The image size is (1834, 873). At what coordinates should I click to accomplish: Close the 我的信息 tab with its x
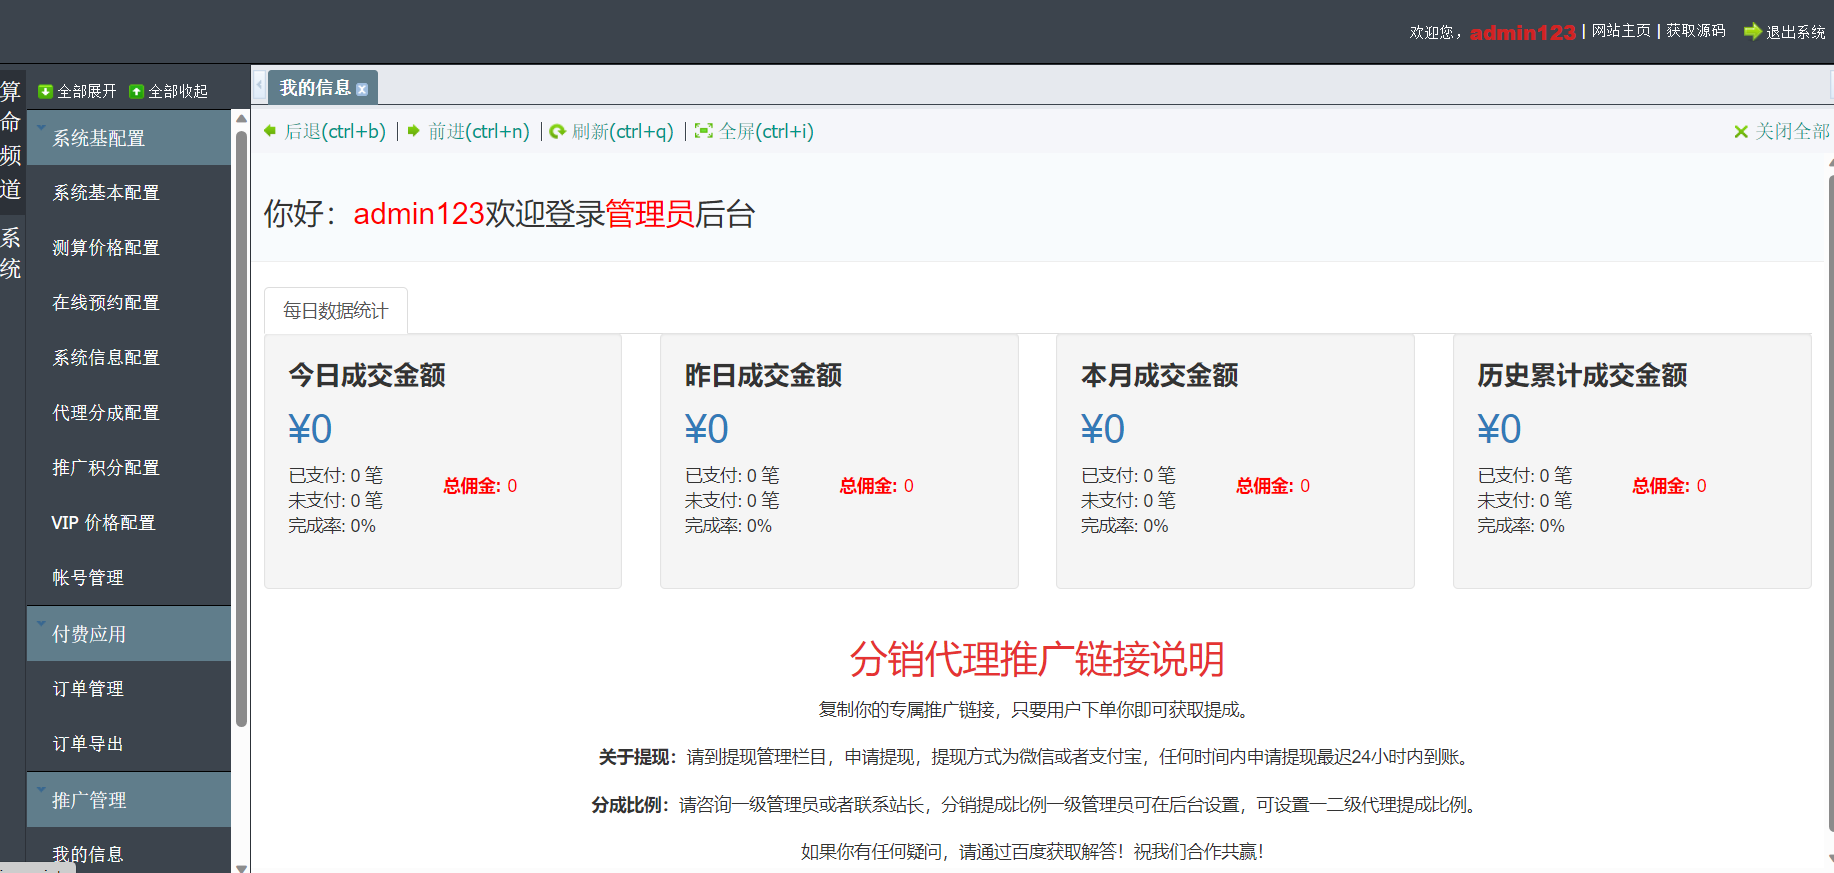click(x=362, y=89)
